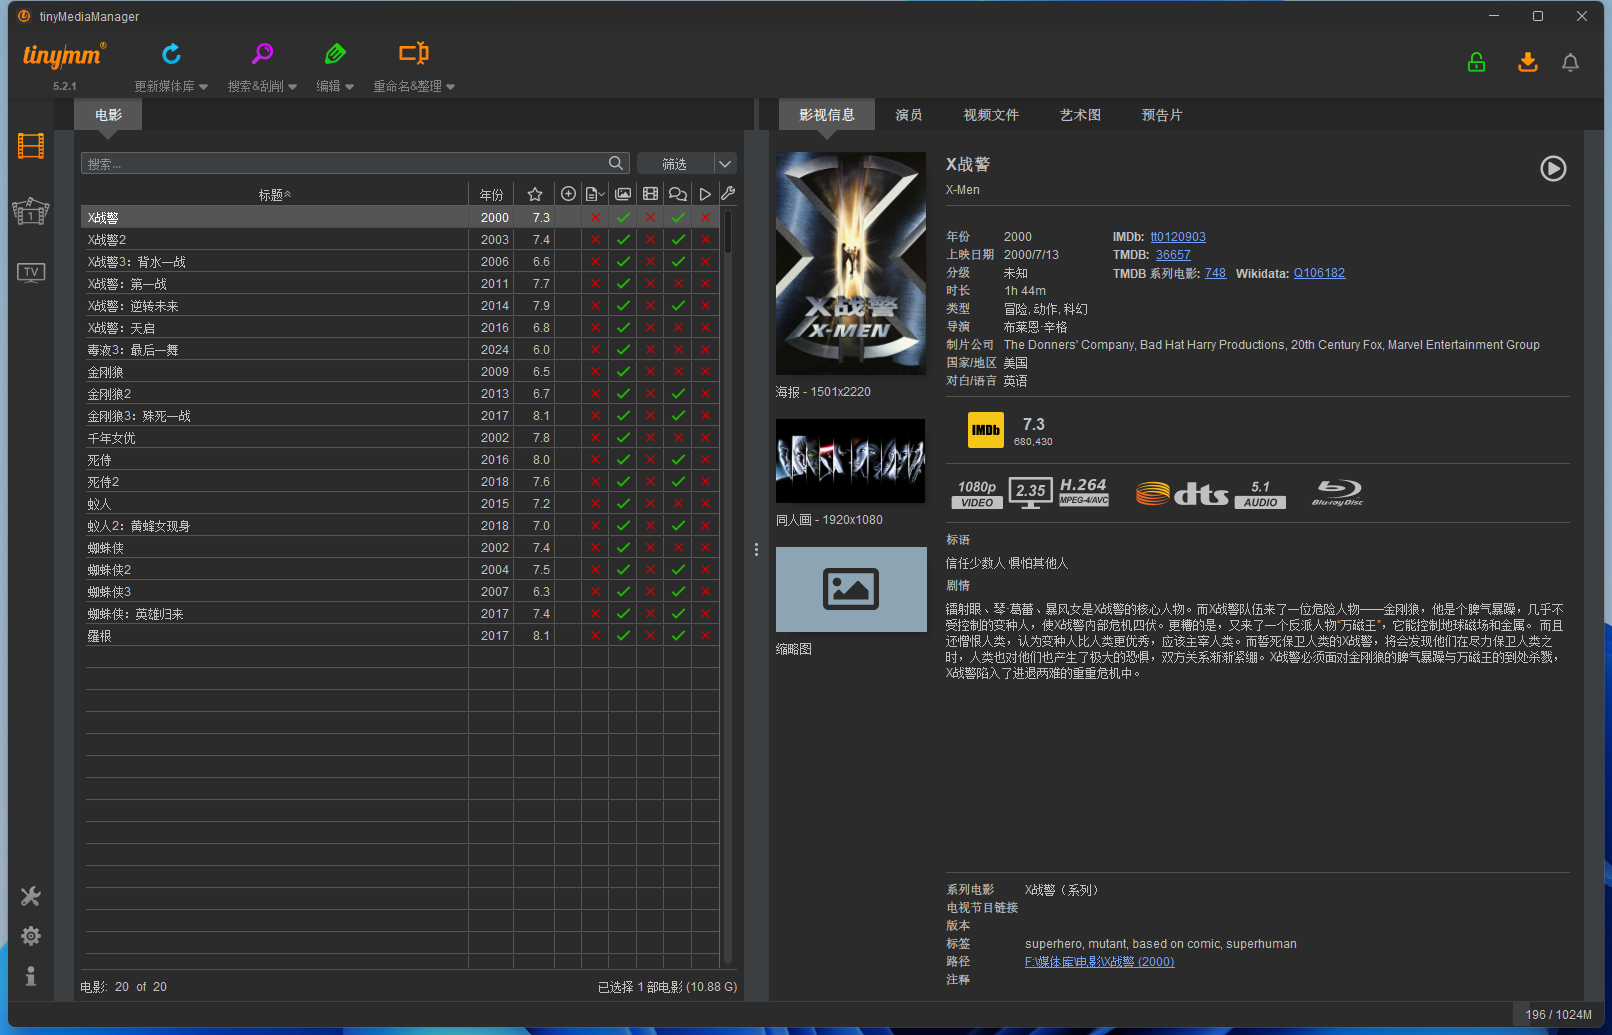Viewport: 1612px width, 1035px height.
Task: Switch to the 视频文件 tab
Action: (x=990, y=115)
